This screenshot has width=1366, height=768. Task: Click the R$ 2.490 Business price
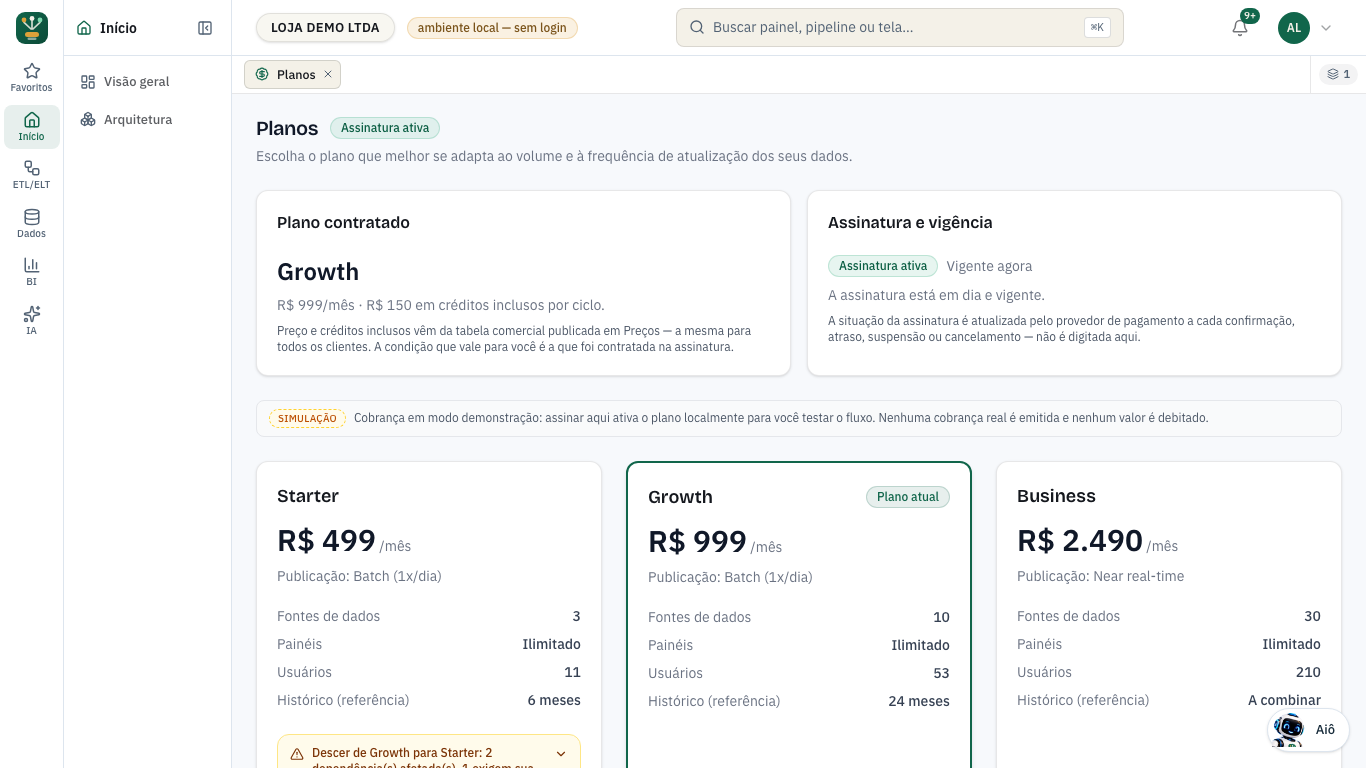[x=1080, y=540]
